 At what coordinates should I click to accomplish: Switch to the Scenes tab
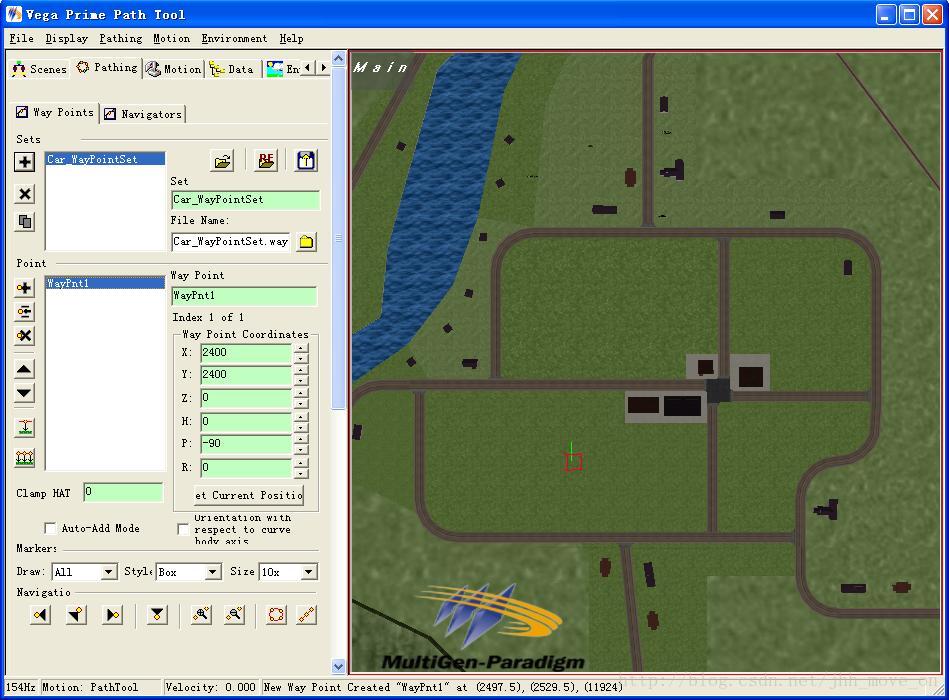pyautogui.click(x=39, y=69)
